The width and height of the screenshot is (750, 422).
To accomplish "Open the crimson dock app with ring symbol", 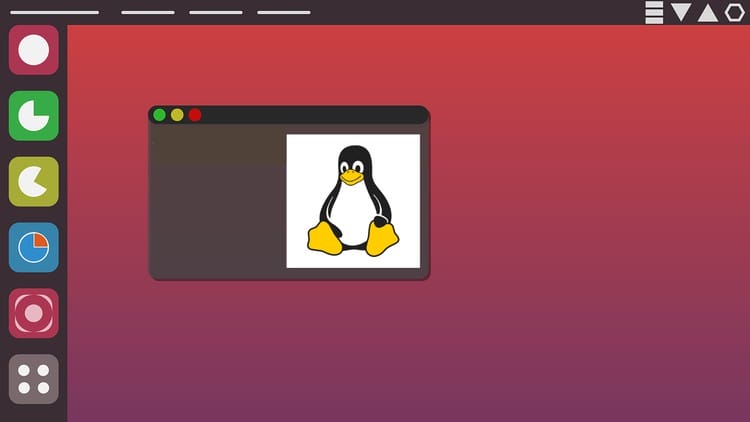I will click(34, 313).
